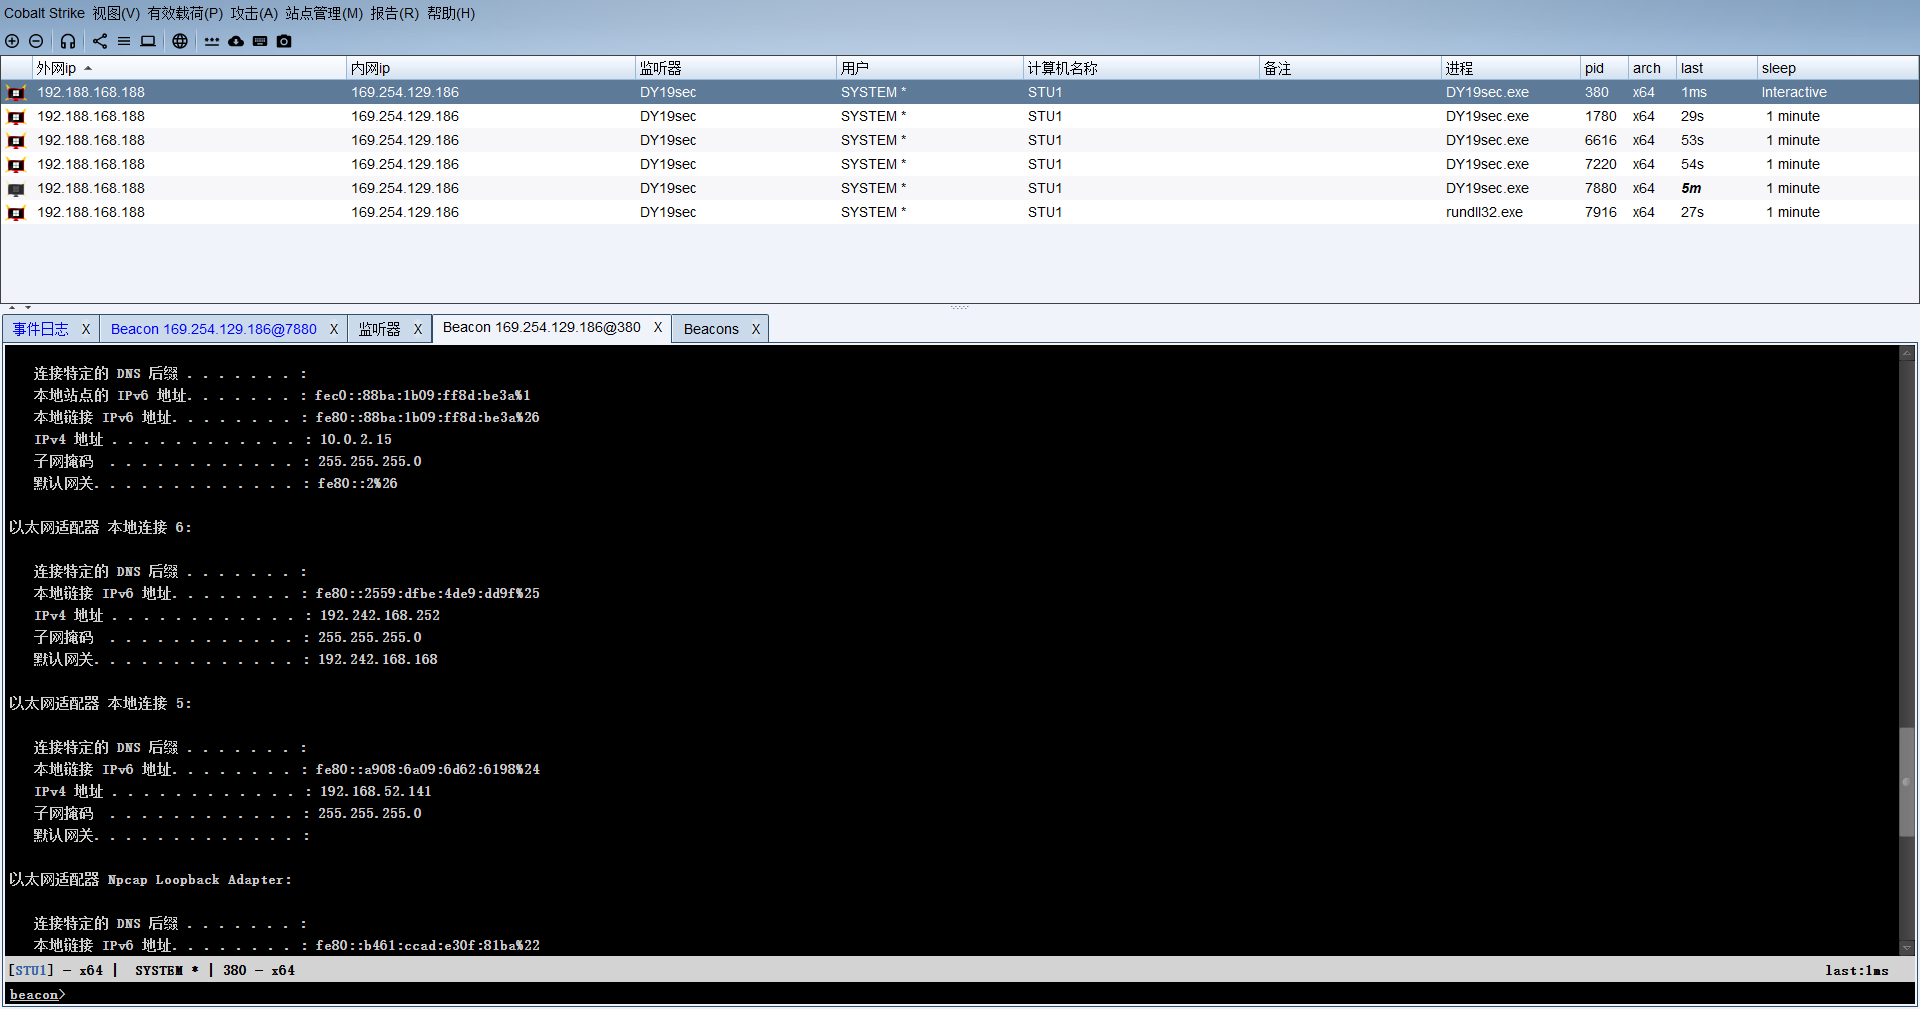
Task: Click the console vertical scrollbar thumb
Action: click(x=1907, y=782)
